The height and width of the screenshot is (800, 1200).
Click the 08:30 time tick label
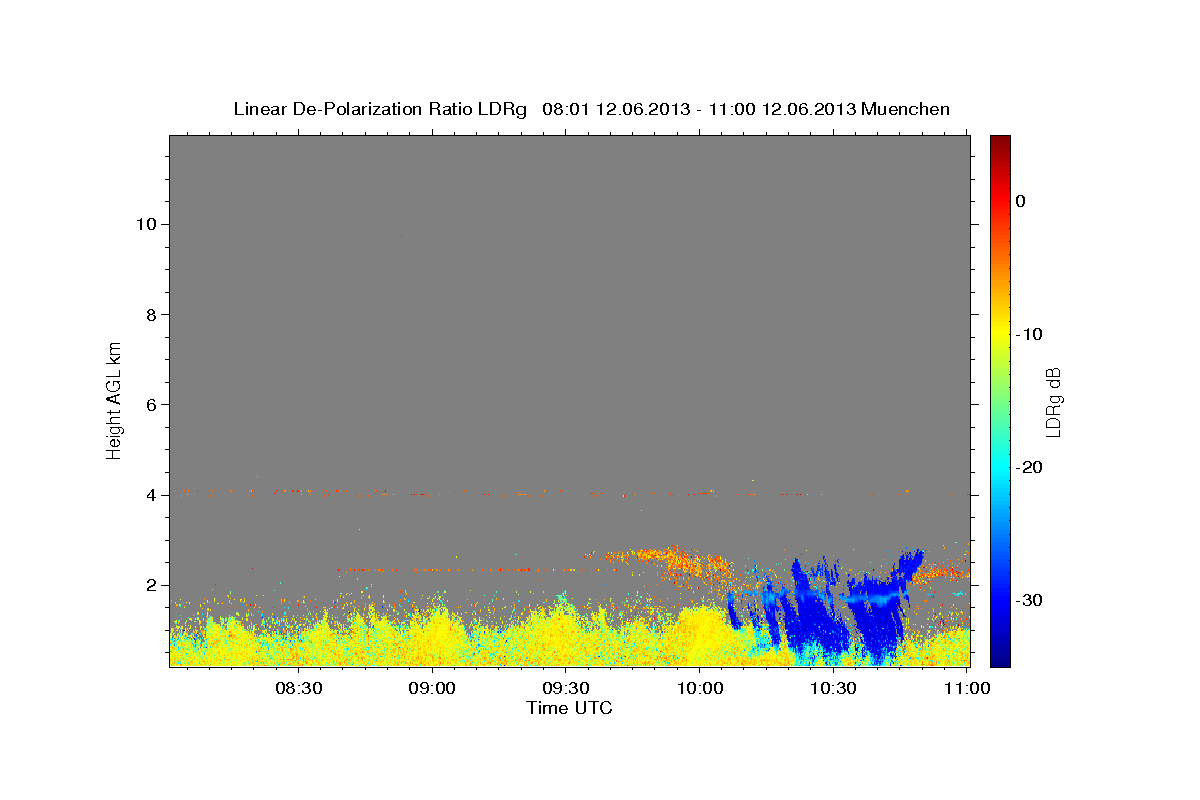click(x=299, y=688)
